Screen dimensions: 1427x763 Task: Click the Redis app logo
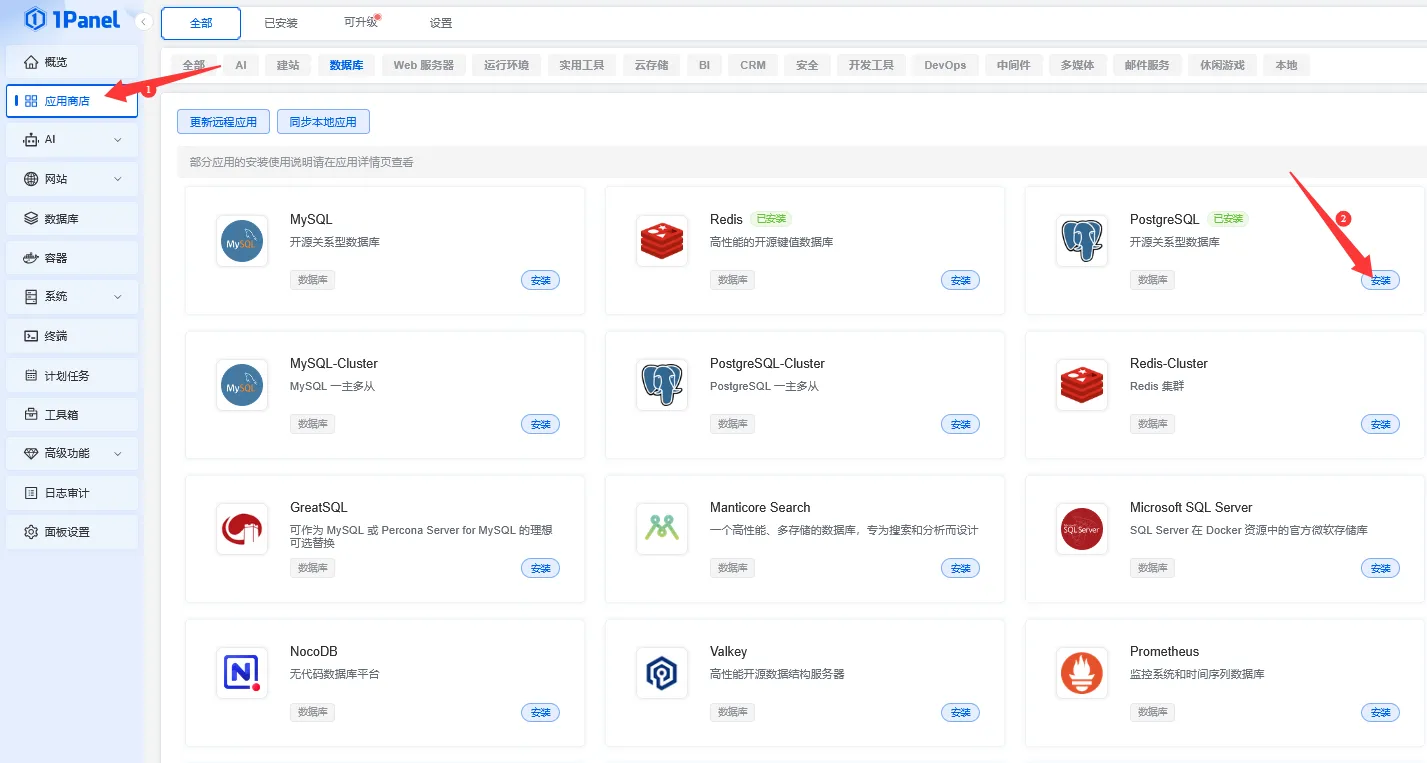[x=662, y=241]
